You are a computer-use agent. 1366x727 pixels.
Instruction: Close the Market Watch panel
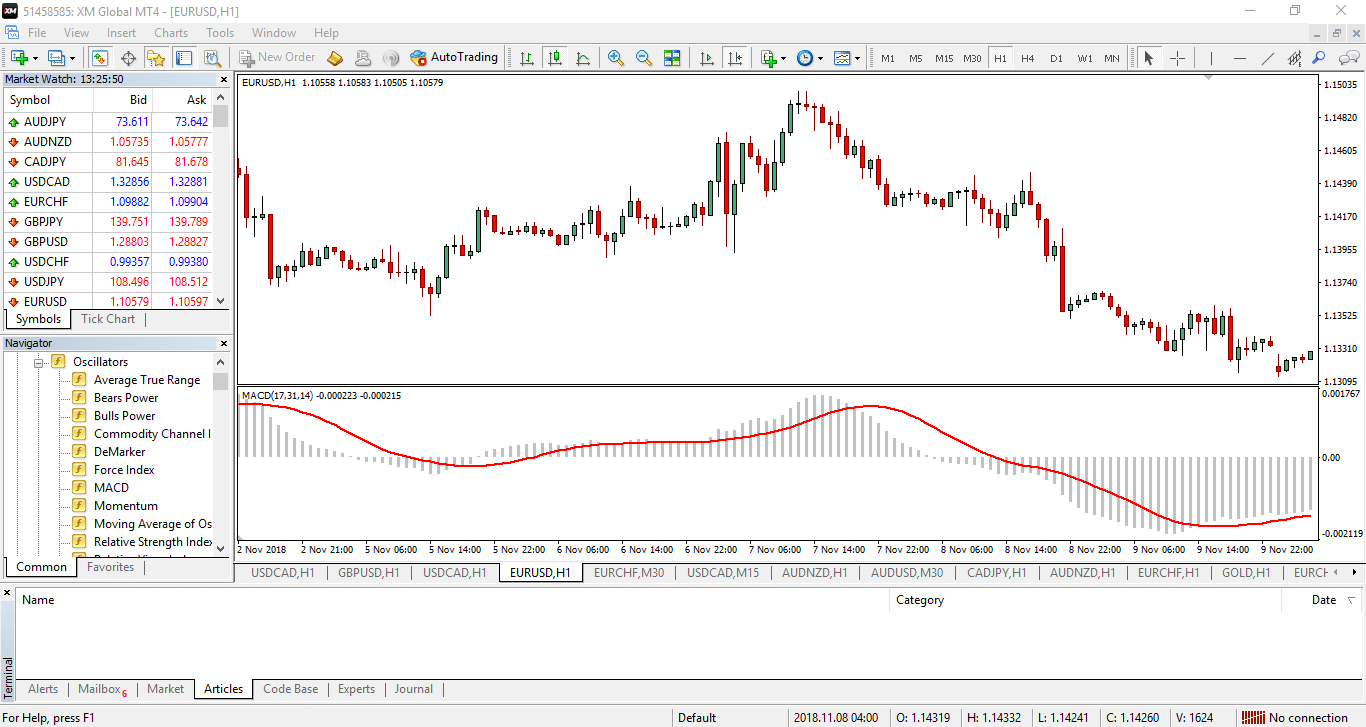point(223,79)
